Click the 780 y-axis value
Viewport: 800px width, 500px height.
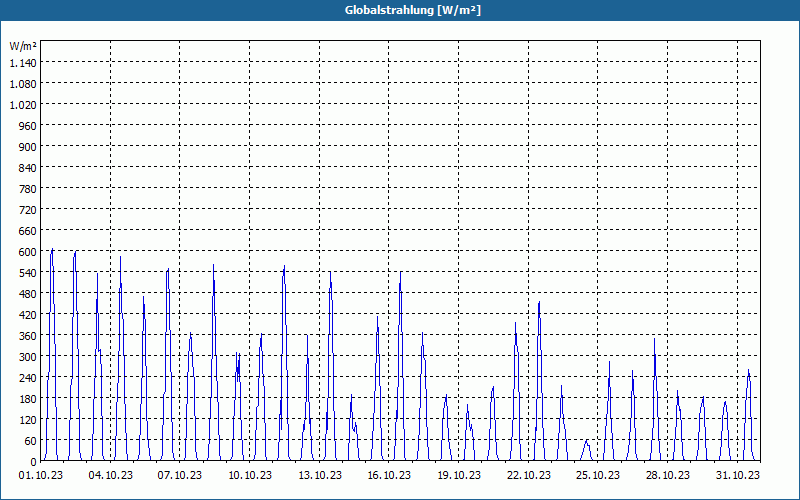28,189
